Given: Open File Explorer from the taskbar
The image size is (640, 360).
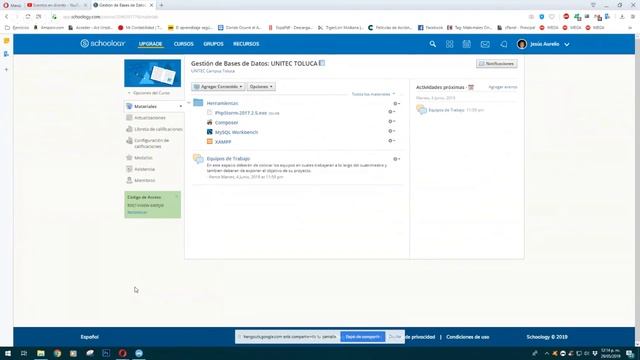Looking at the screenshot, I should pyautogui.click(x=41, y=353).
